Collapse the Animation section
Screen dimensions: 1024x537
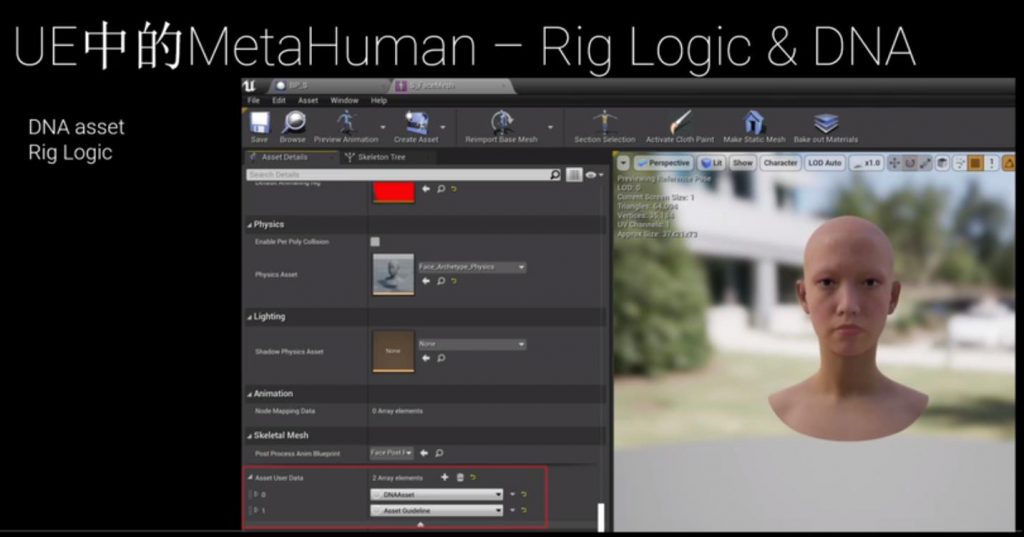pyautogui.click(x=249, y=394)
